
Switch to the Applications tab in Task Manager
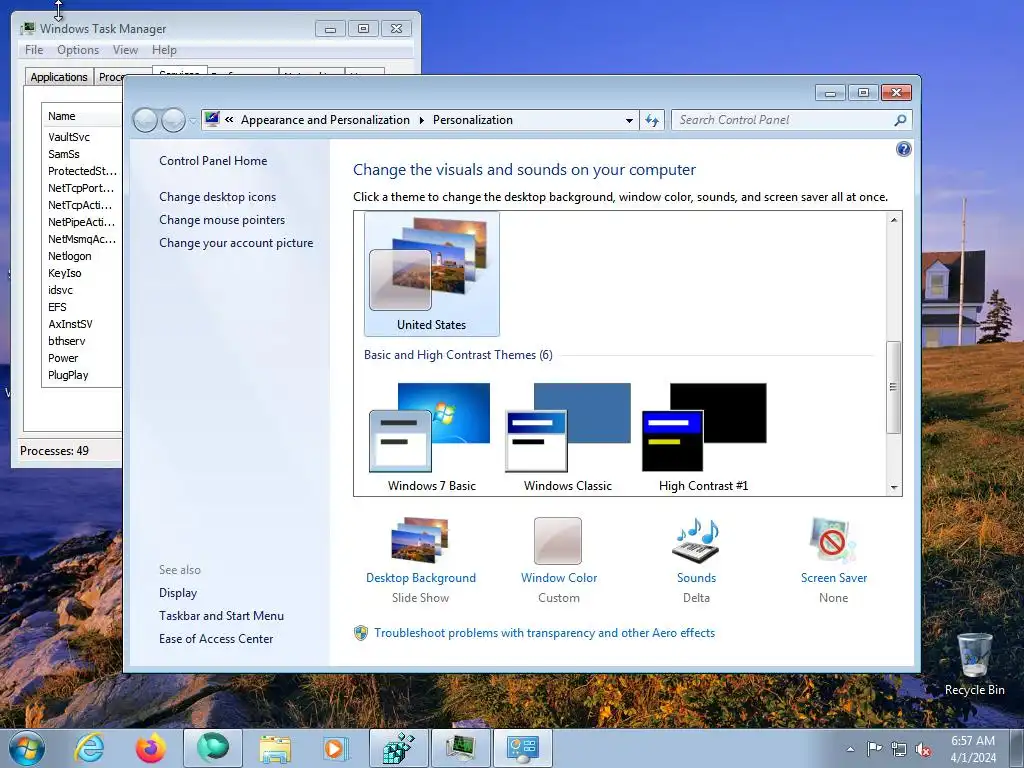point(59,77)
